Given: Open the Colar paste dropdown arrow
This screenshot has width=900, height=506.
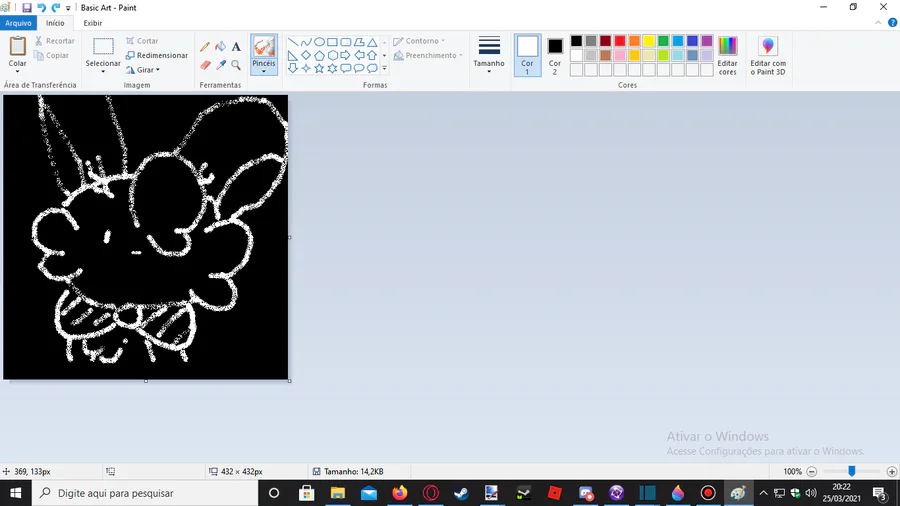Looking at the screenshot, I should [17, 72].
